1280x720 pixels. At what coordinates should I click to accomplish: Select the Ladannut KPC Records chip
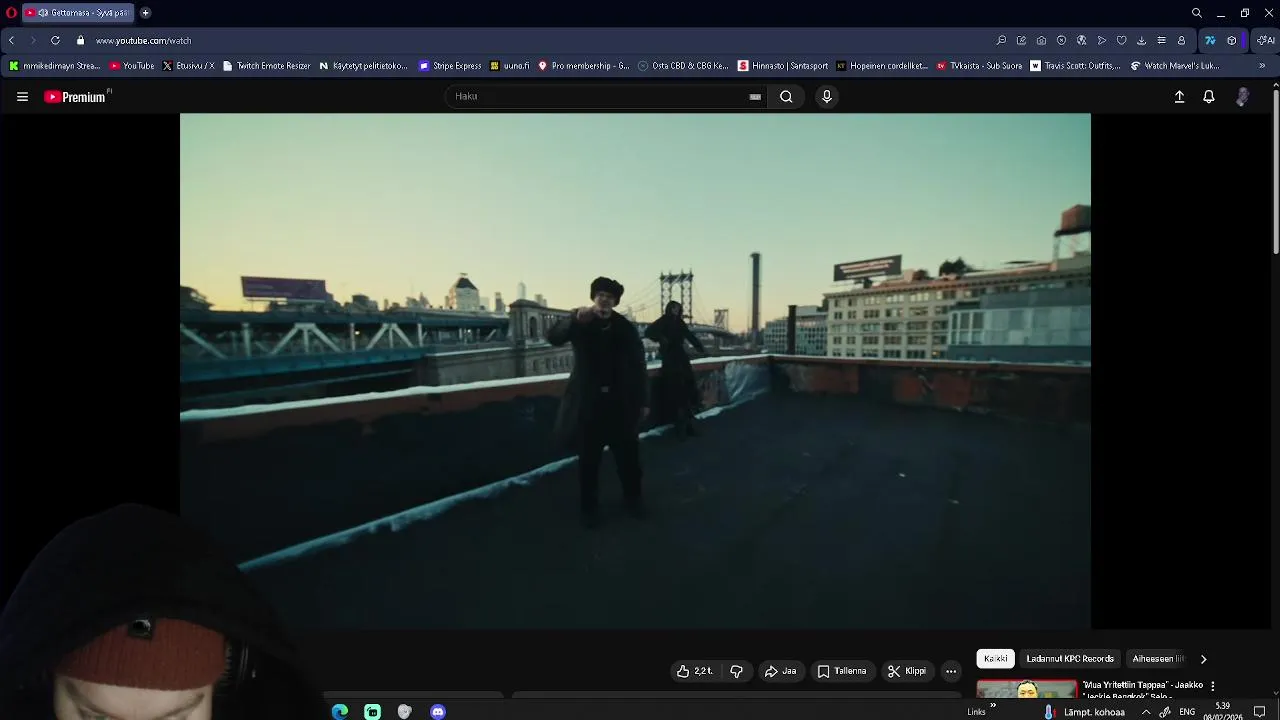pyautogui.click(x=1070, y=659)
